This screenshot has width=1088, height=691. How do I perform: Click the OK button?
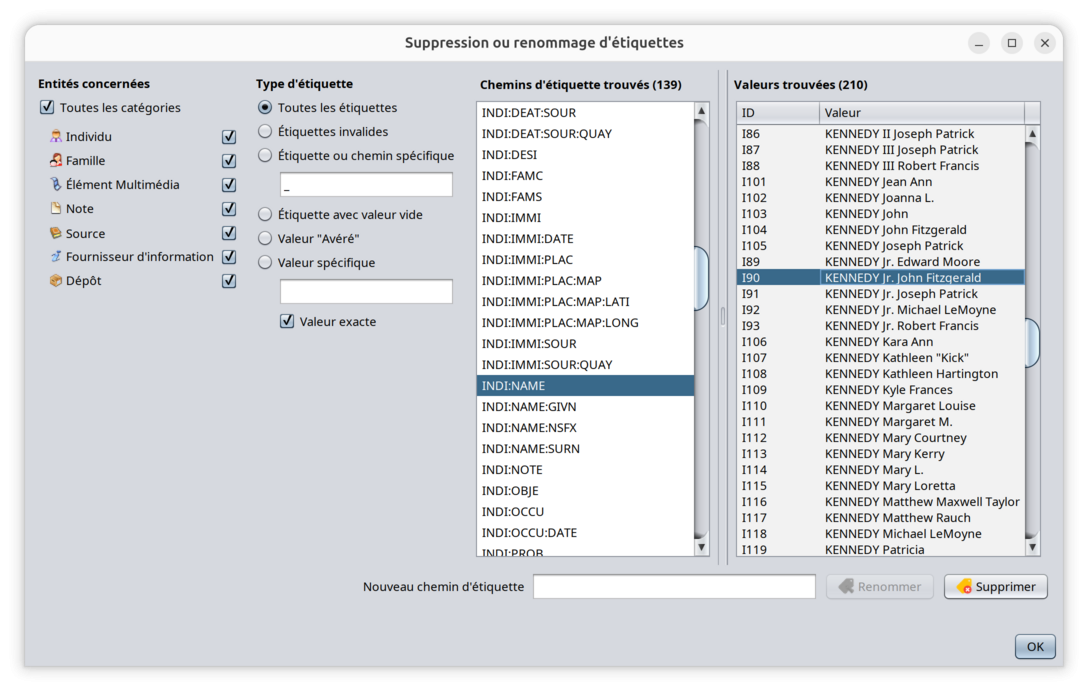coord(1035,647)
